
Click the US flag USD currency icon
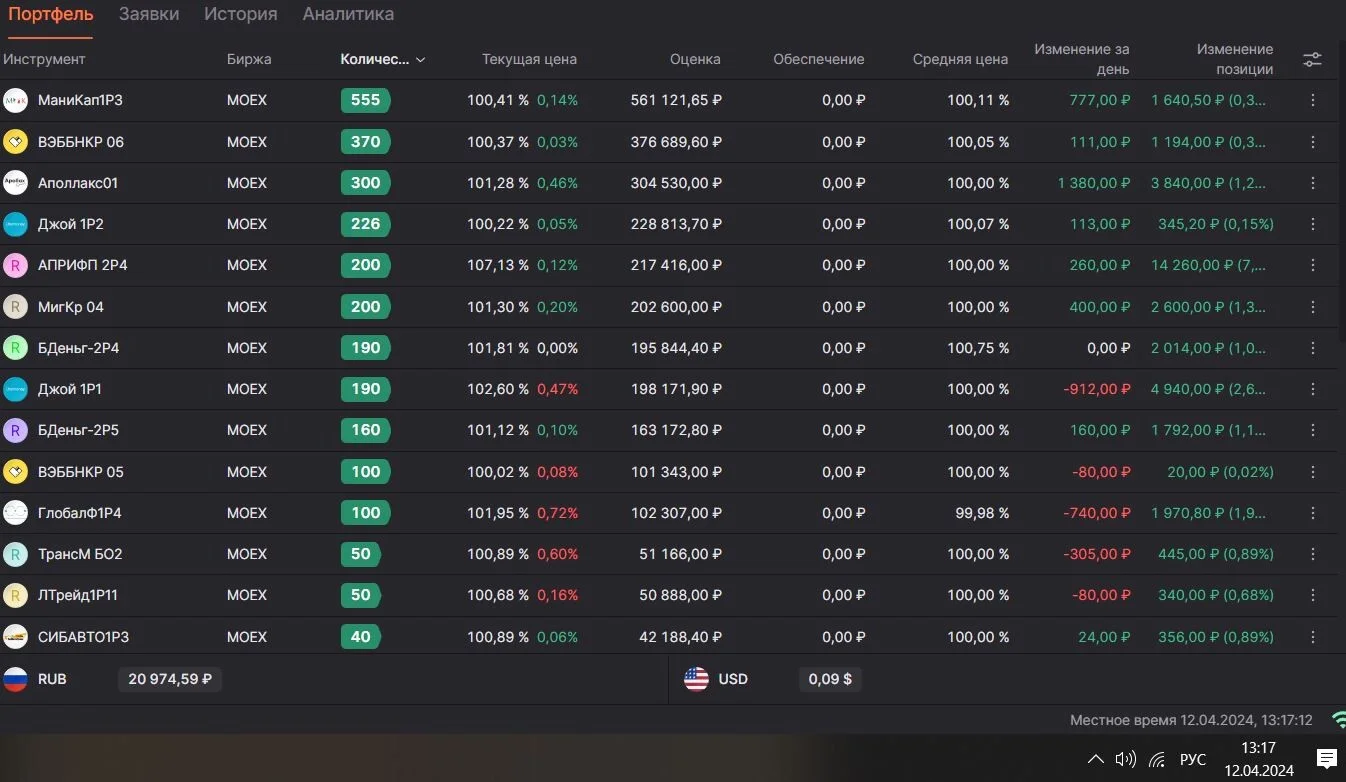click(x=696, y=679)
